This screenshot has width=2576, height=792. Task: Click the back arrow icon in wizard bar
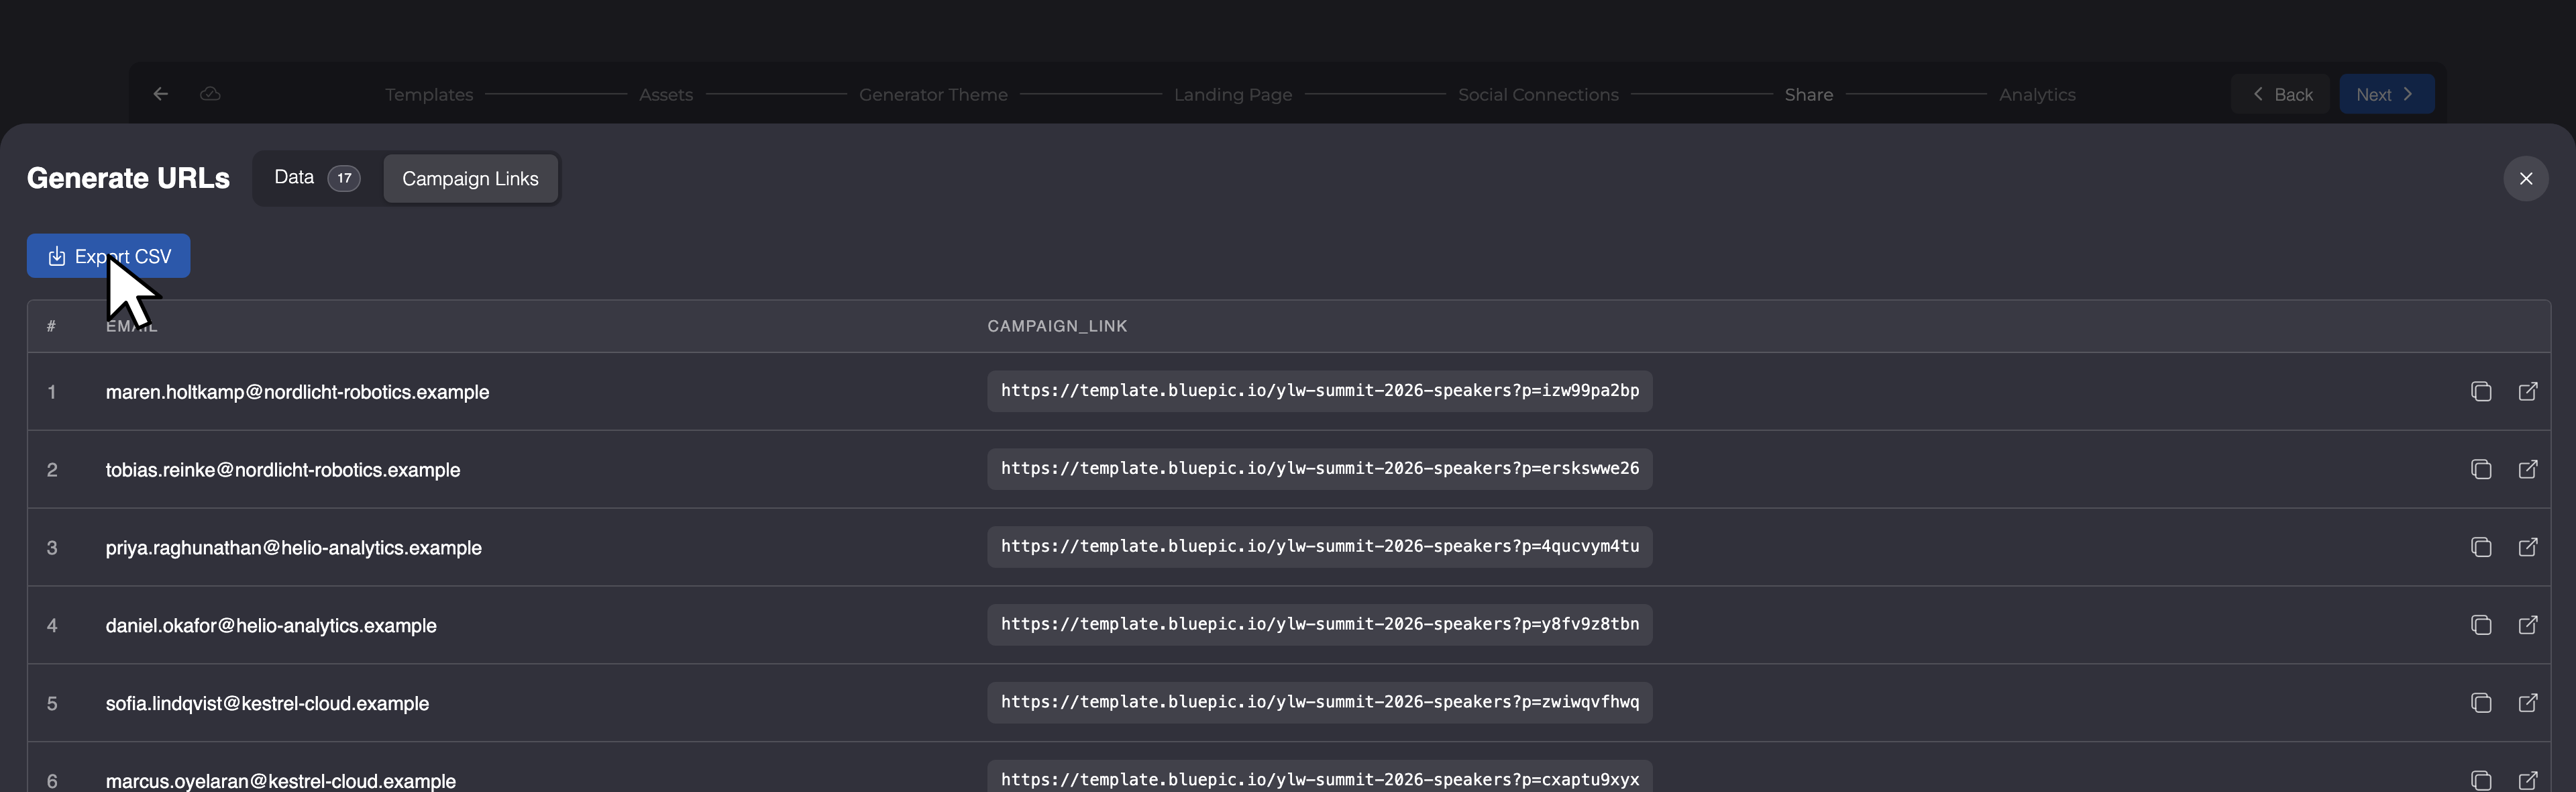160,94
